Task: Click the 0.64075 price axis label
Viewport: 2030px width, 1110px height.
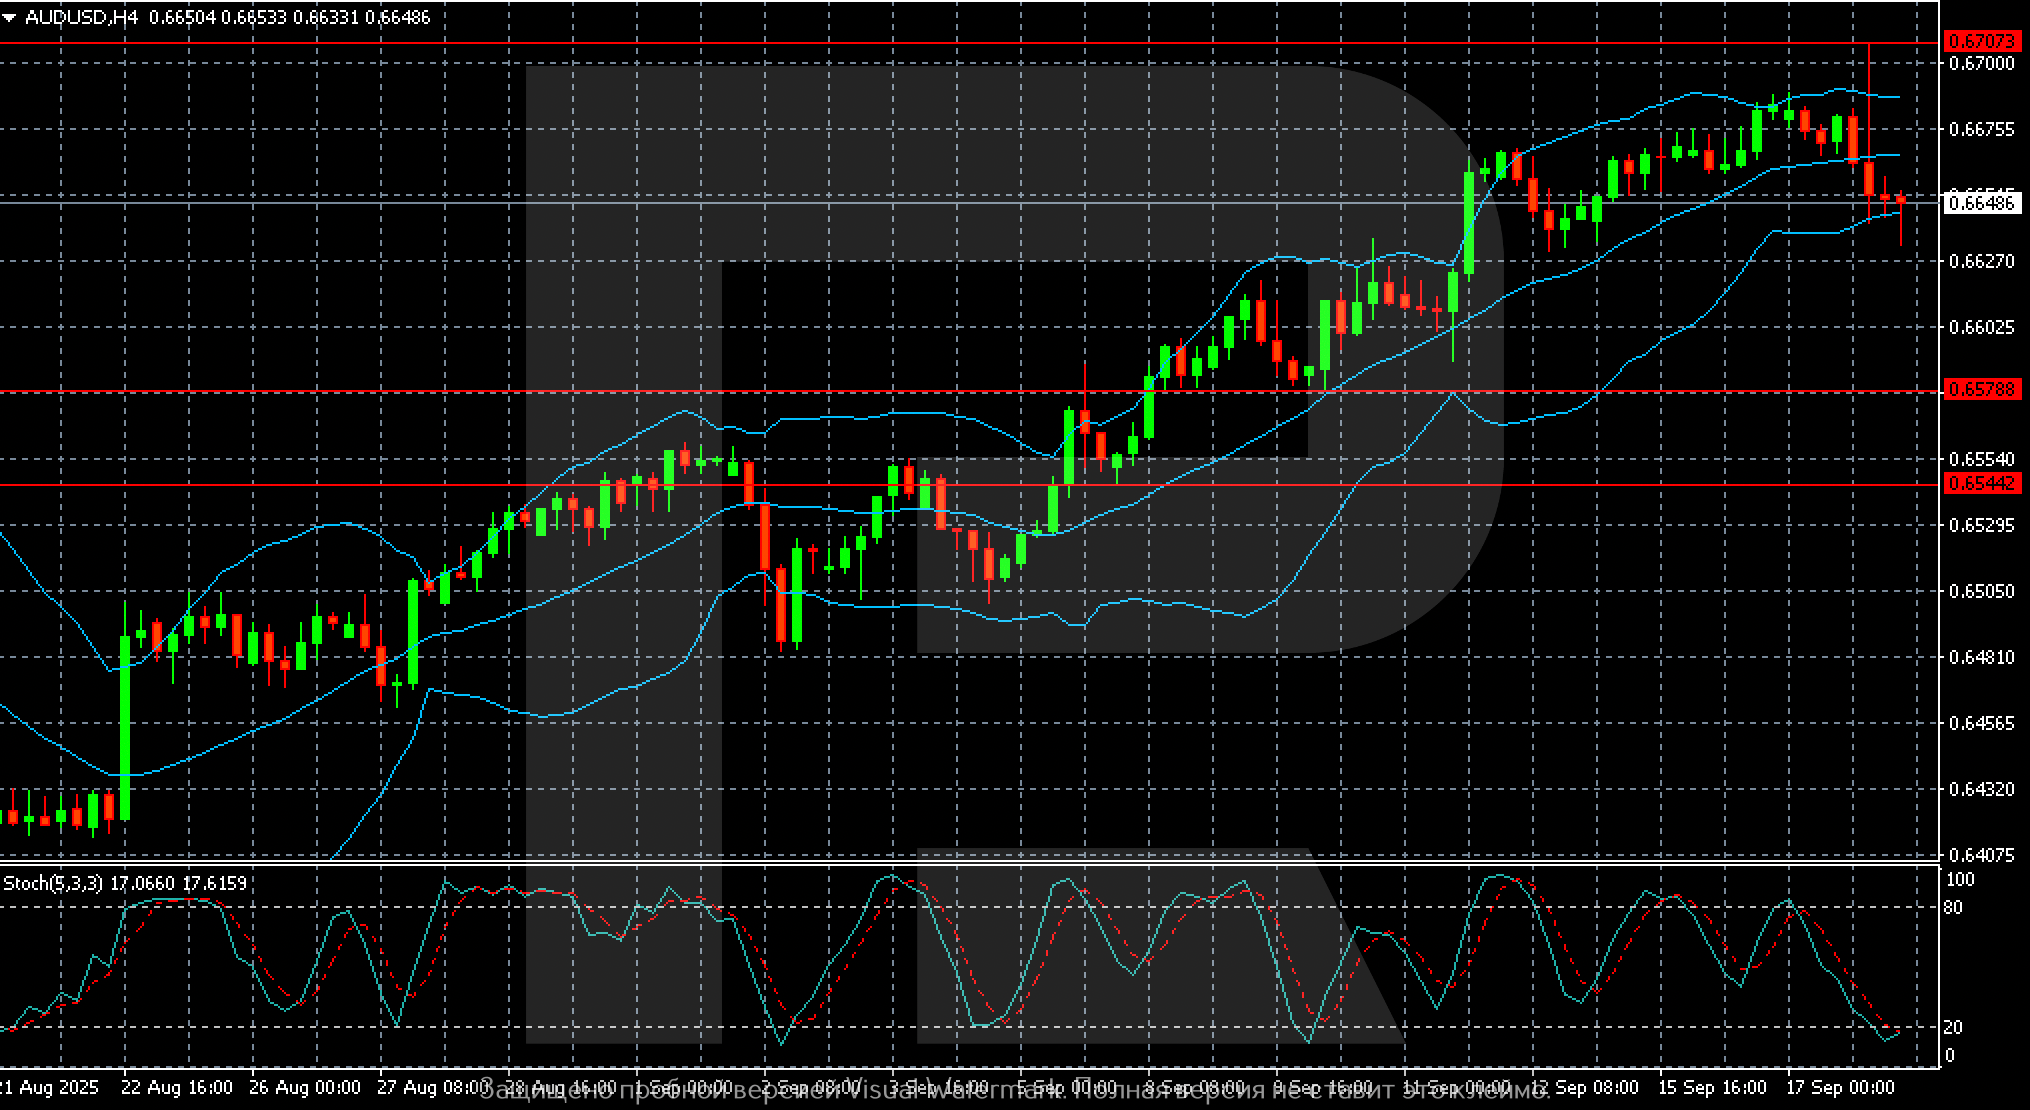Action: (1981, 855)
